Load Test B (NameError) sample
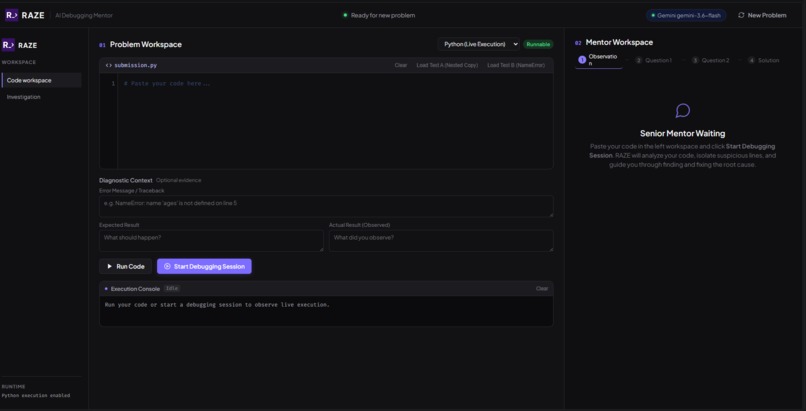806x411 pixels. click(516, 65)
